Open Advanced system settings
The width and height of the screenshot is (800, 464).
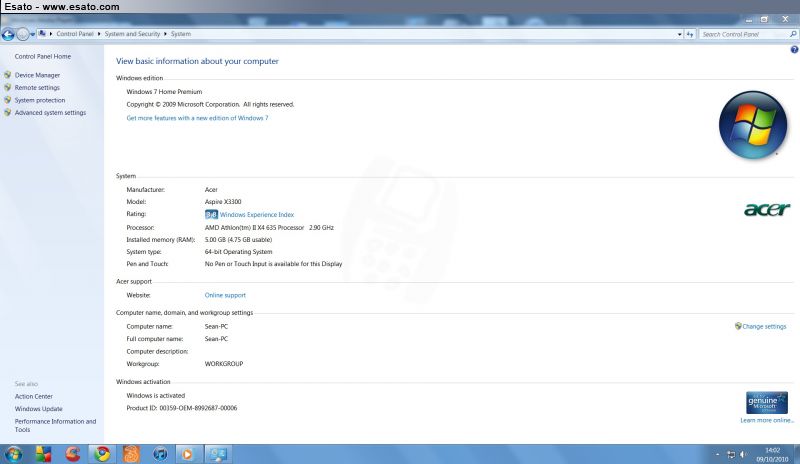(x=50, y=113)
